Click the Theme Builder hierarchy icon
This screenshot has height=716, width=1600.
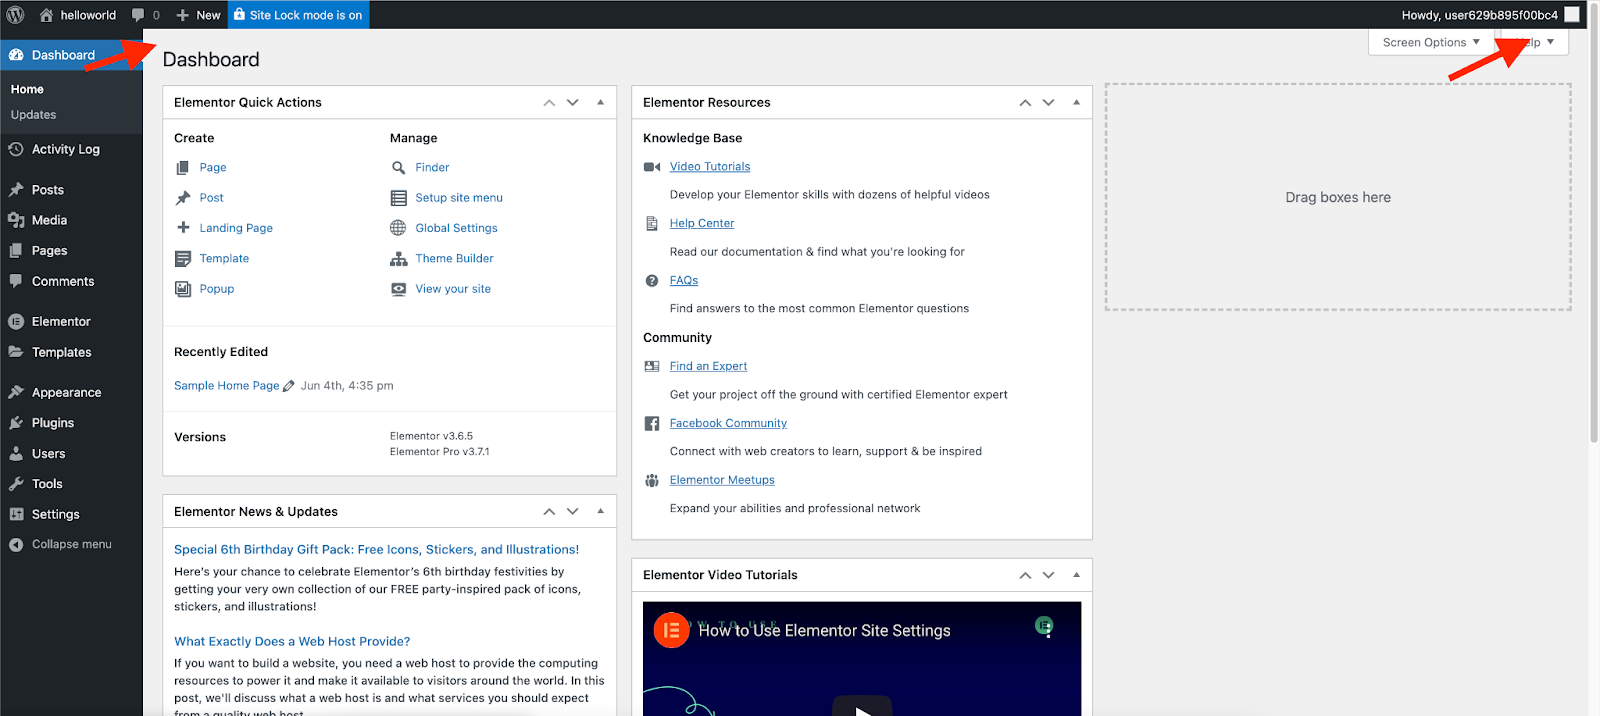coord(398,259)
